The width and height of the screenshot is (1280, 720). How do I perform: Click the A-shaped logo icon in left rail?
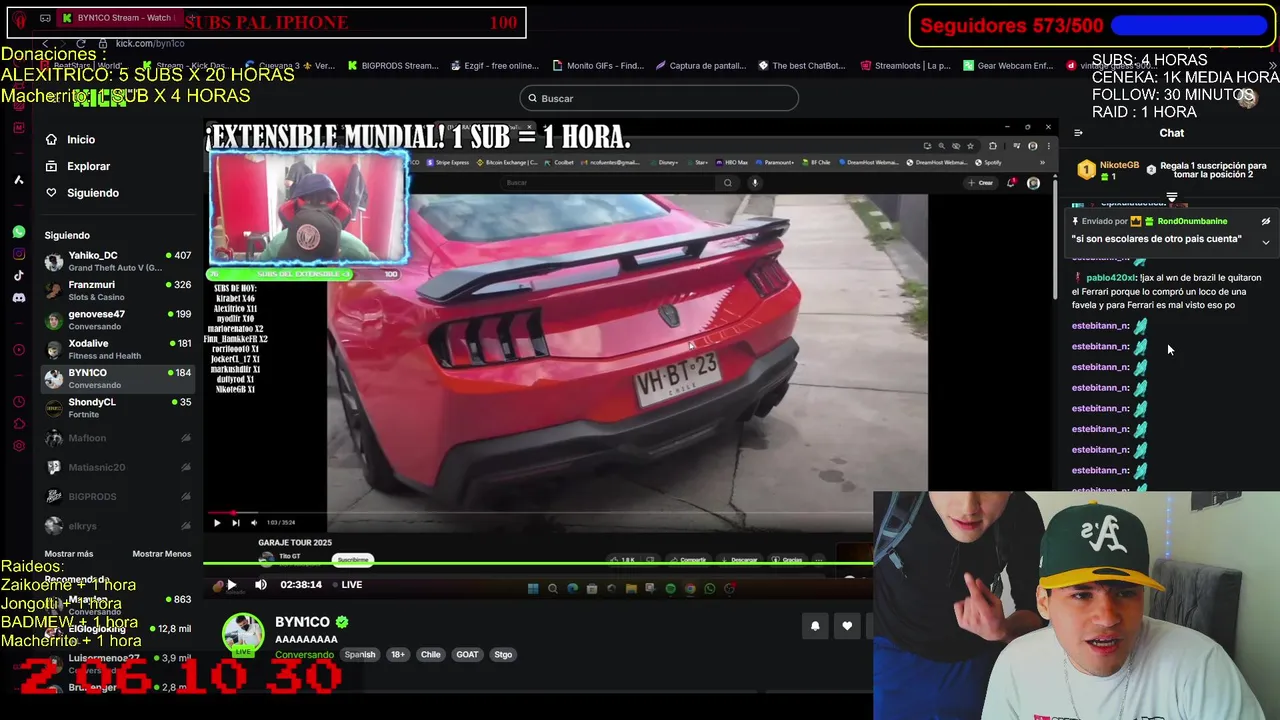click(19, 180)
